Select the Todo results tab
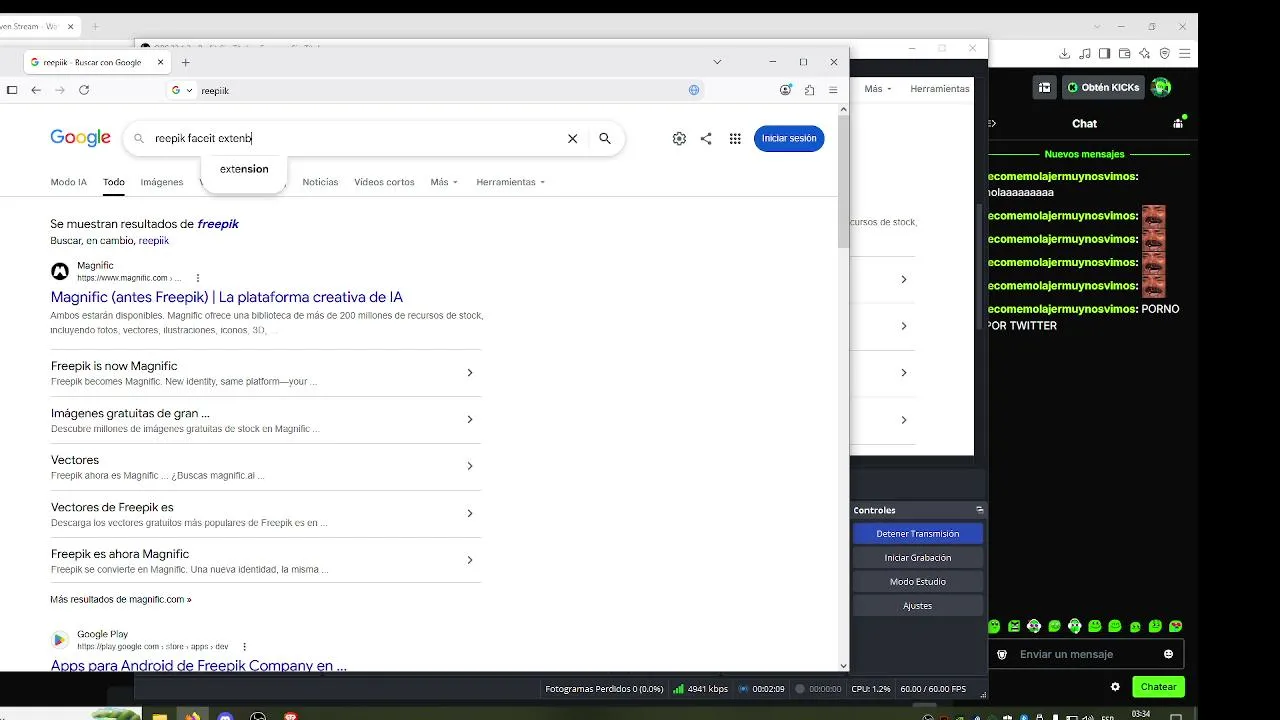The width and height of the screenshot is (1280, 720). [114, 182]
